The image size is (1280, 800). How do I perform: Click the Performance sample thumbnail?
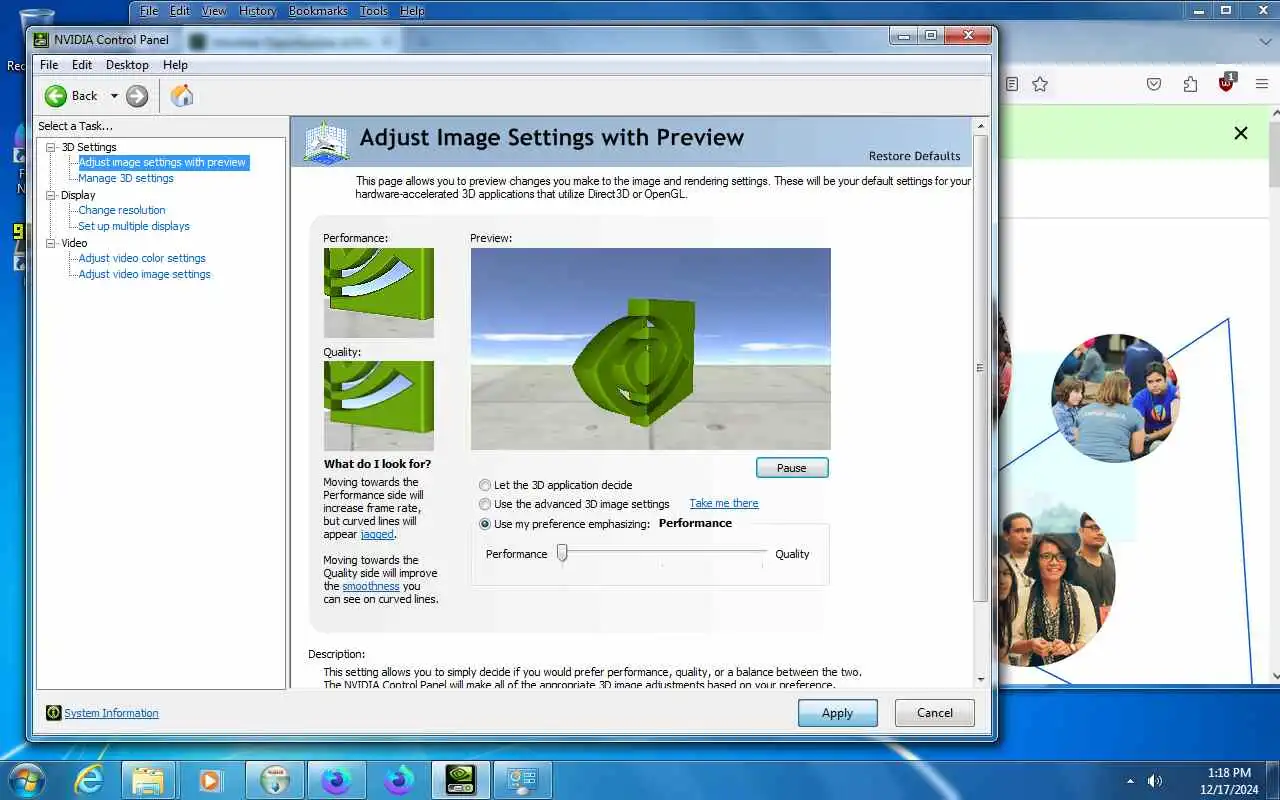[379, 293]
